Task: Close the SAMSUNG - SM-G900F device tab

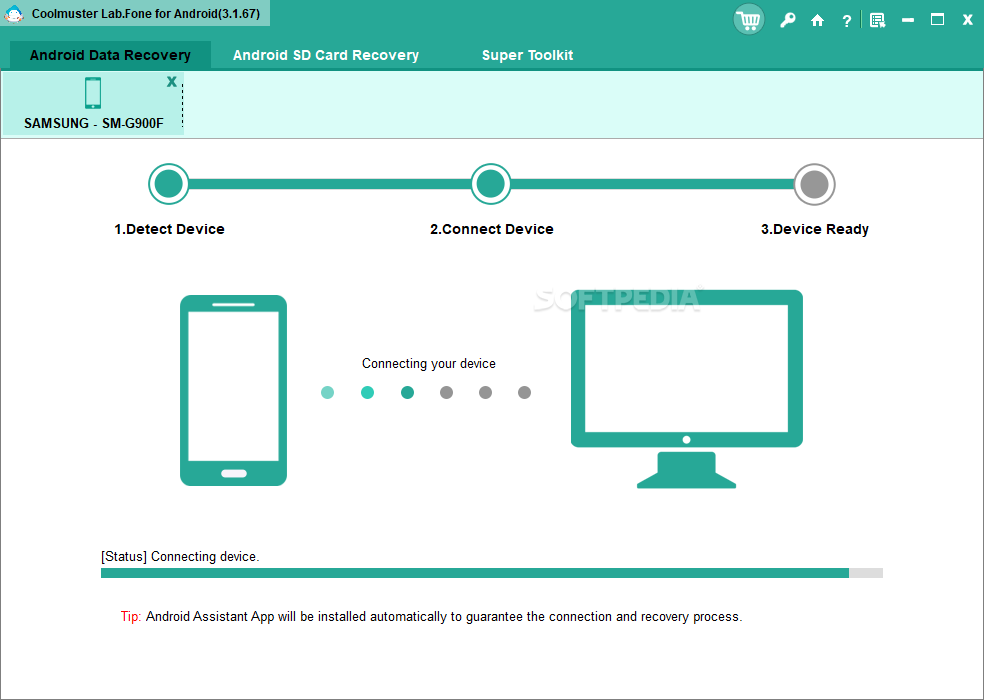Action: pos(171,82)
